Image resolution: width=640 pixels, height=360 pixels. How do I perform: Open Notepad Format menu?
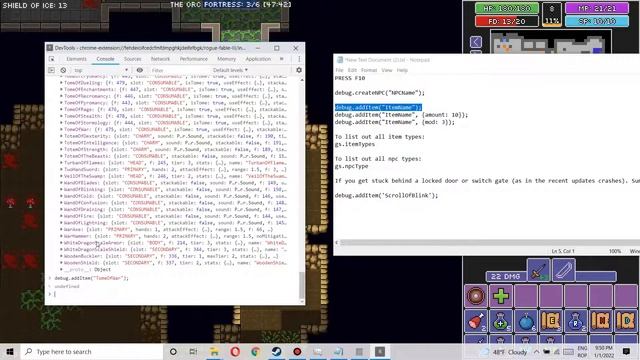(369, 70)
